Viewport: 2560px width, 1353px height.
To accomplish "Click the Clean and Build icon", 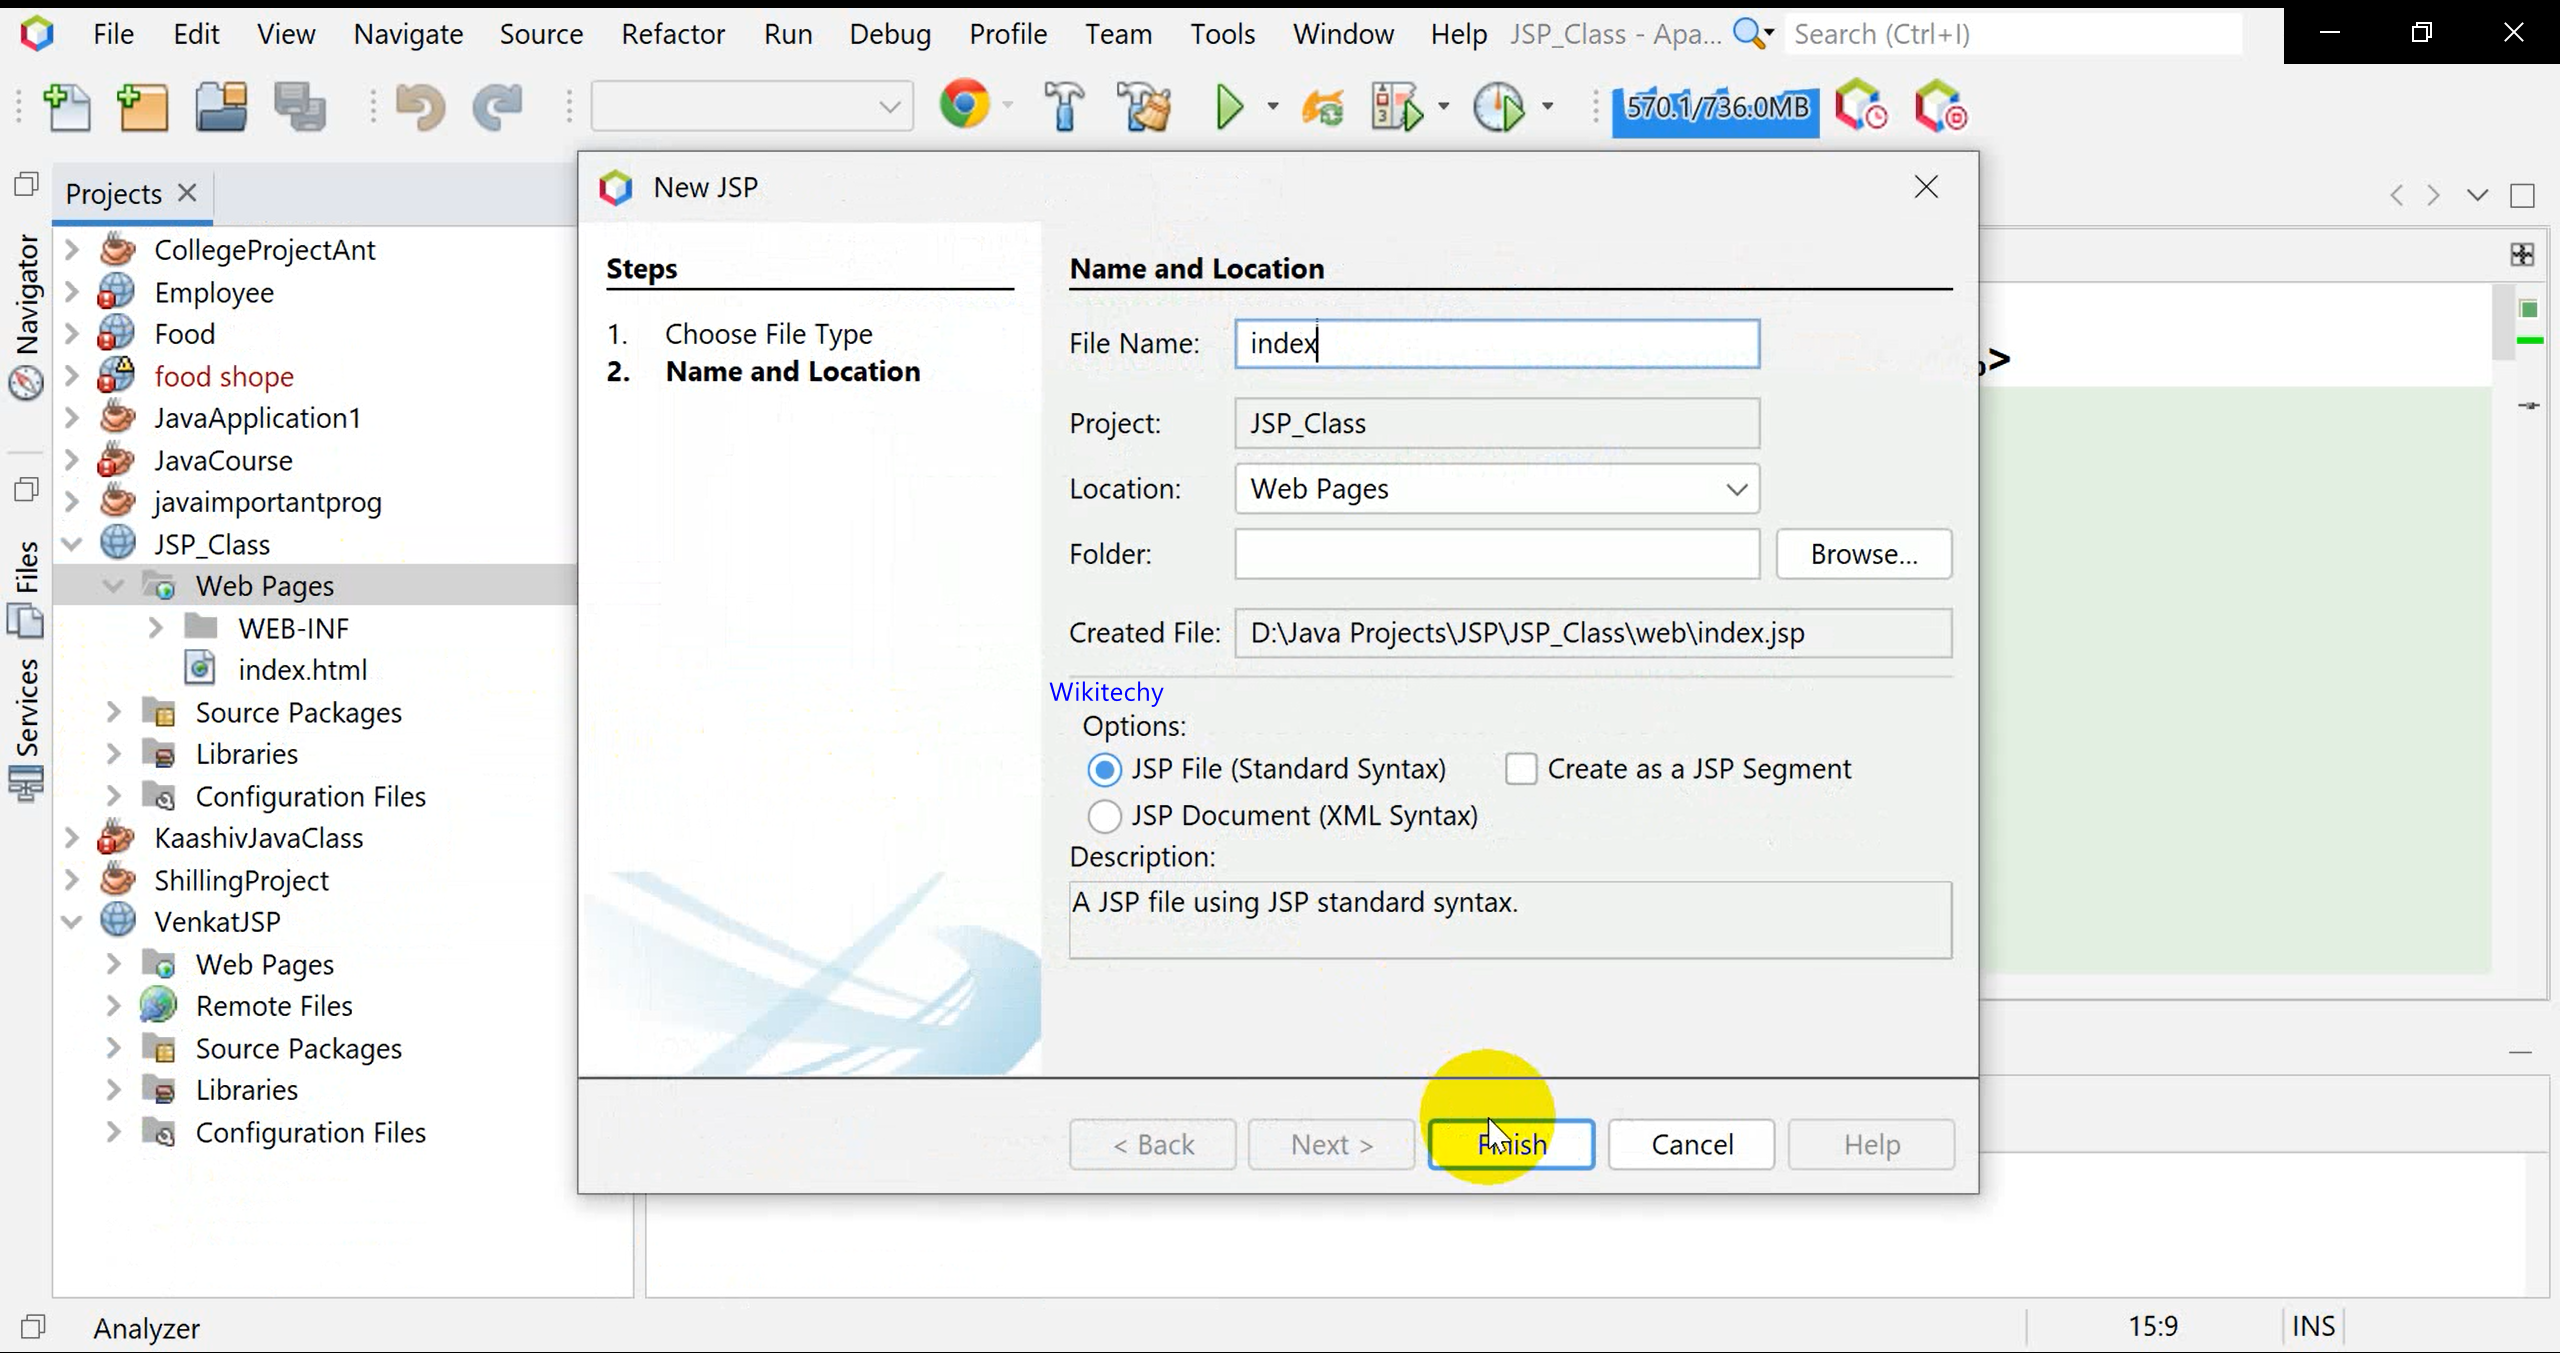I will 1145,107.
